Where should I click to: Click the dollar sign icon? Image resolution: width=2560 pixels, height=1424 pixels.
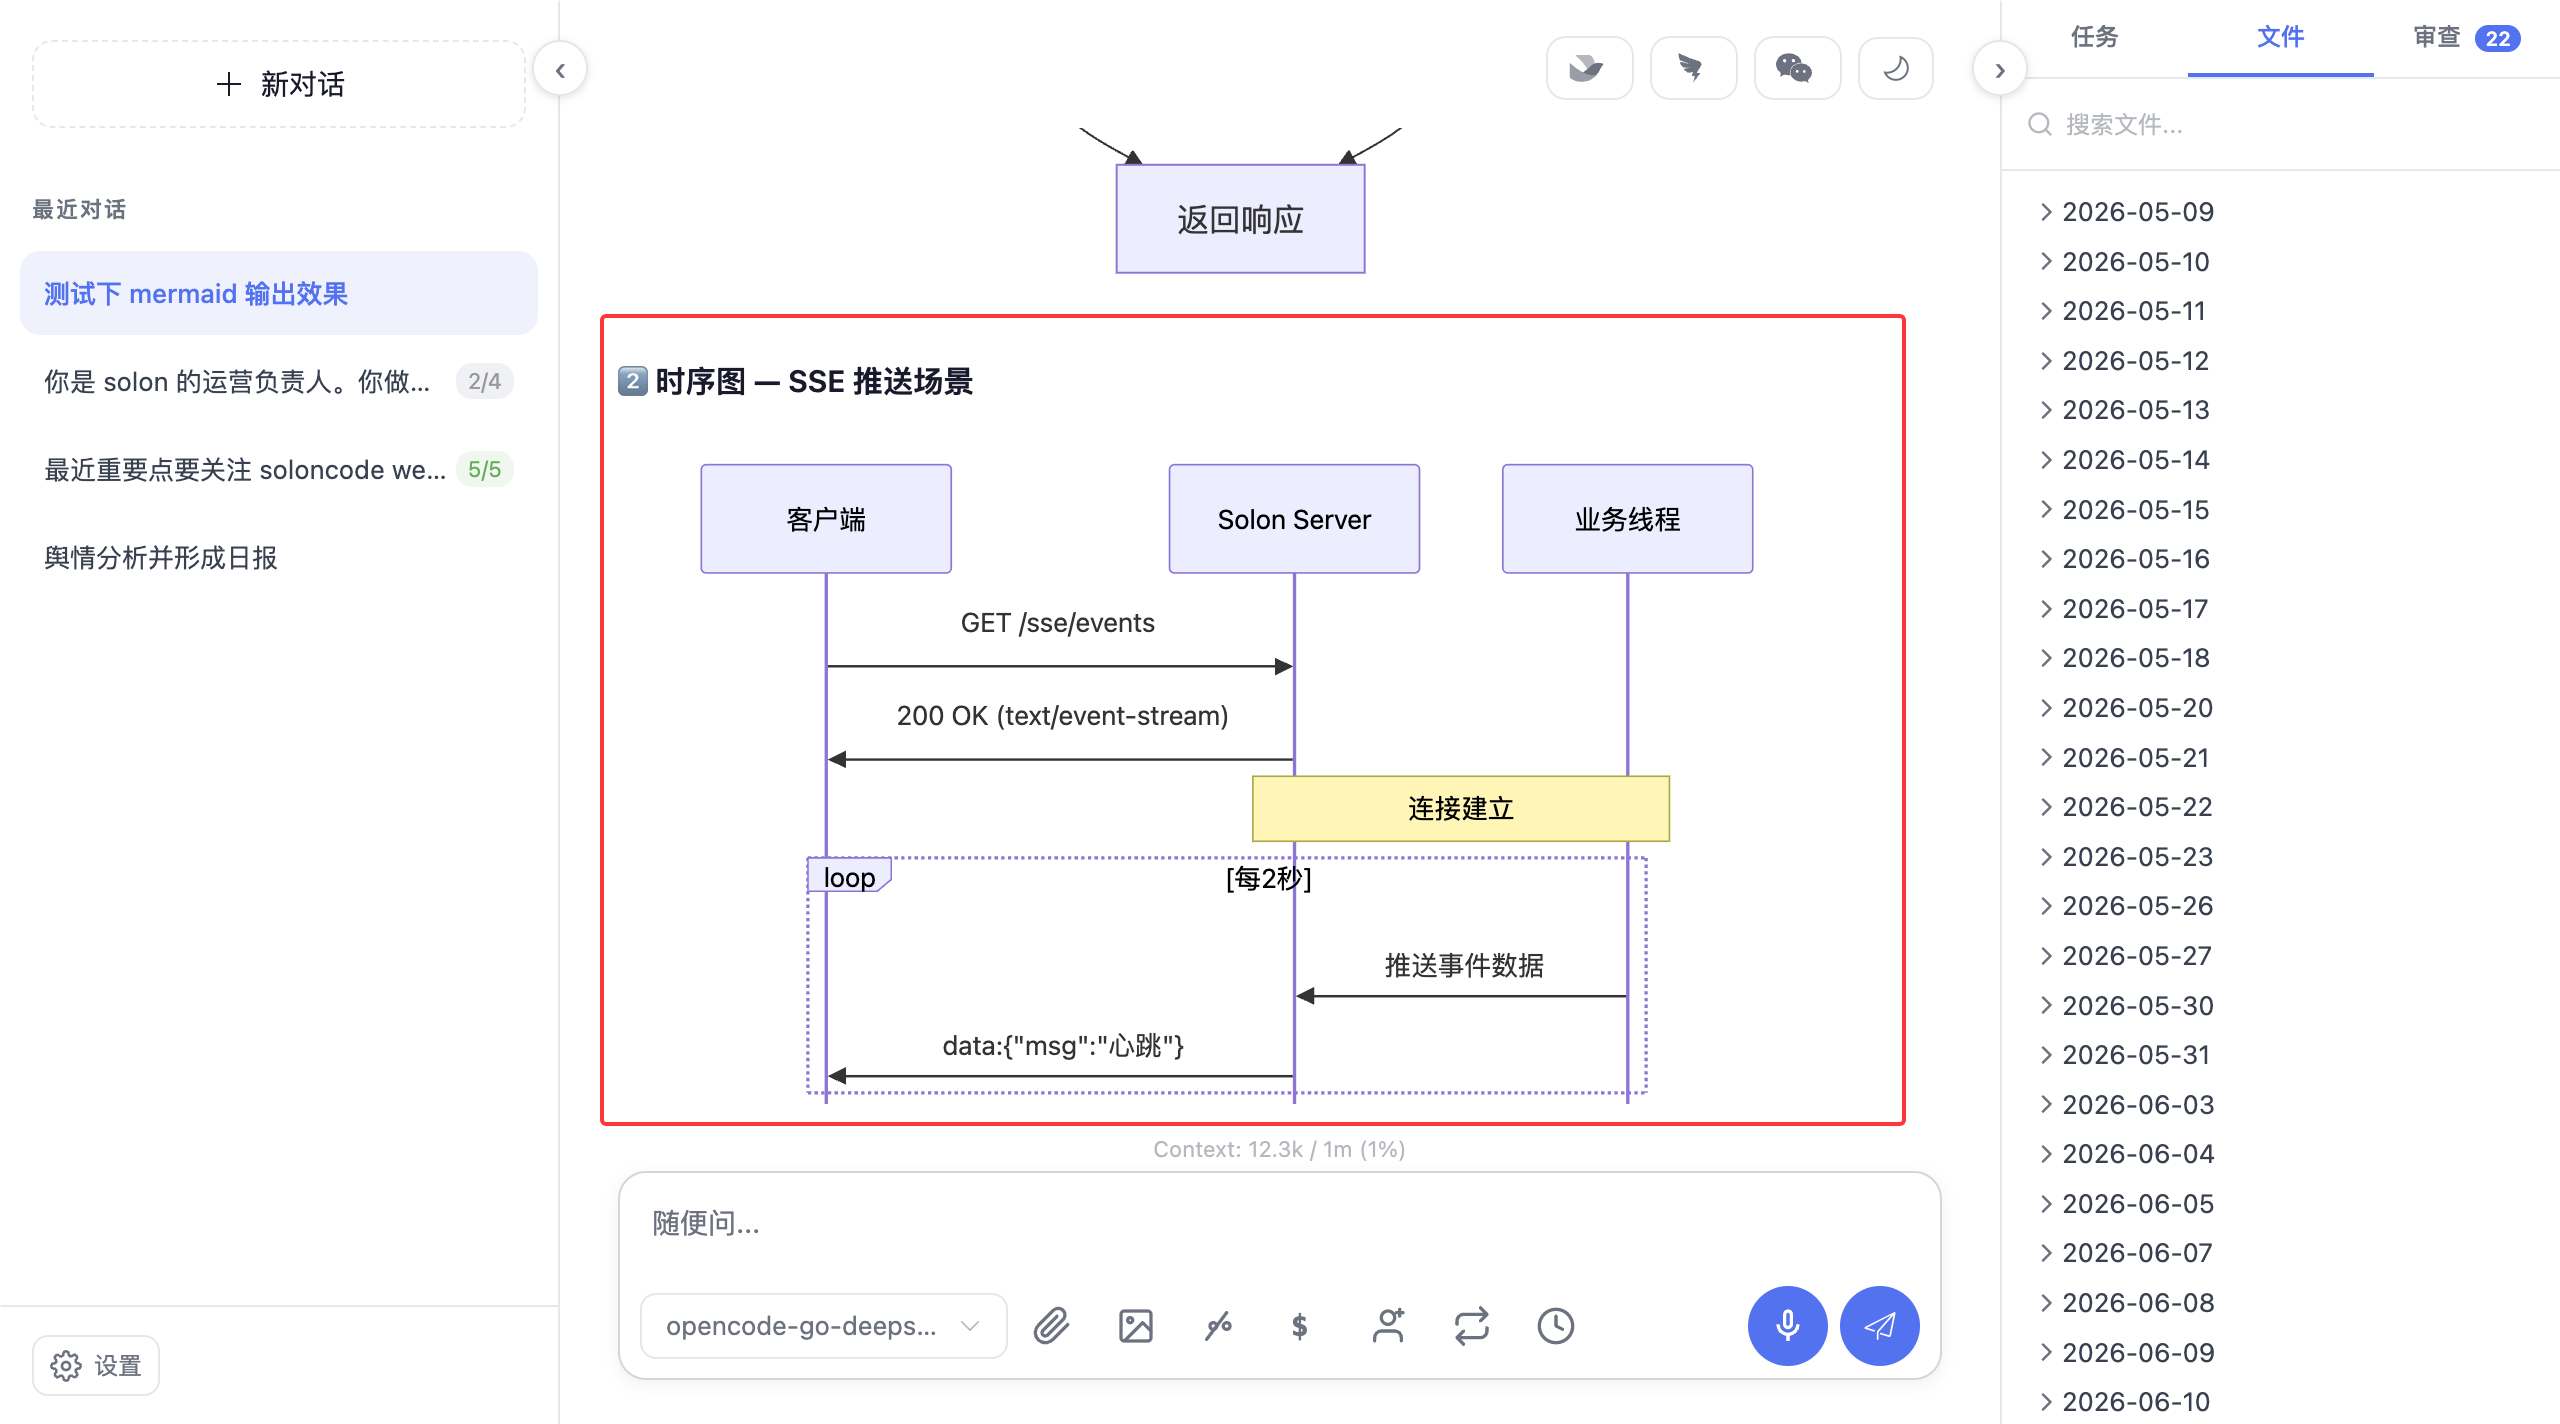1300,1326
